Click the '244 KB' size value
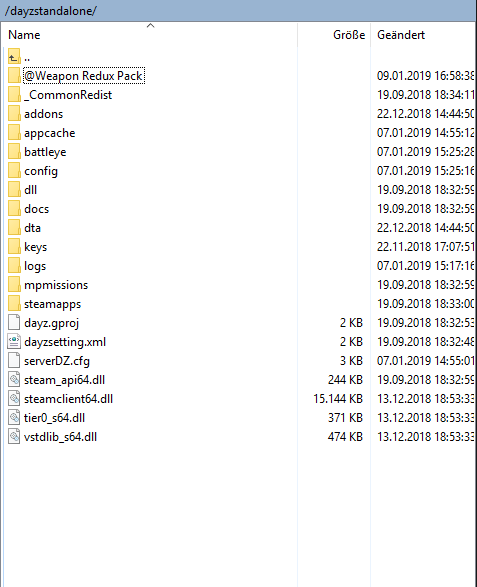This screenshot has width=477, height=587. click(345, 380)
